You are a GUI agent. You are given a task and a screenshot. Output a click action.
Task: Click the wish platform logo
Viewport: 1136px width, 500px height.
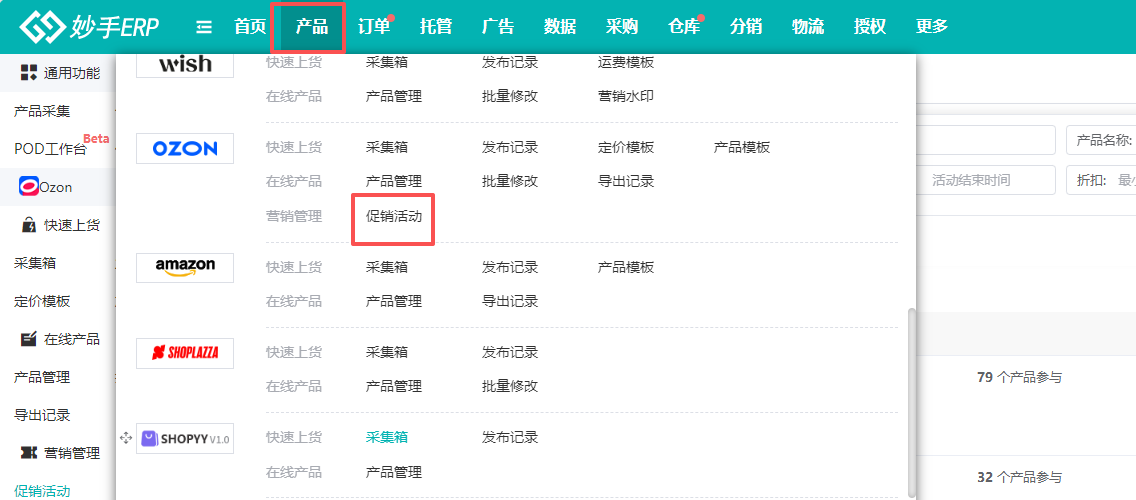click(x=185, y=64)
